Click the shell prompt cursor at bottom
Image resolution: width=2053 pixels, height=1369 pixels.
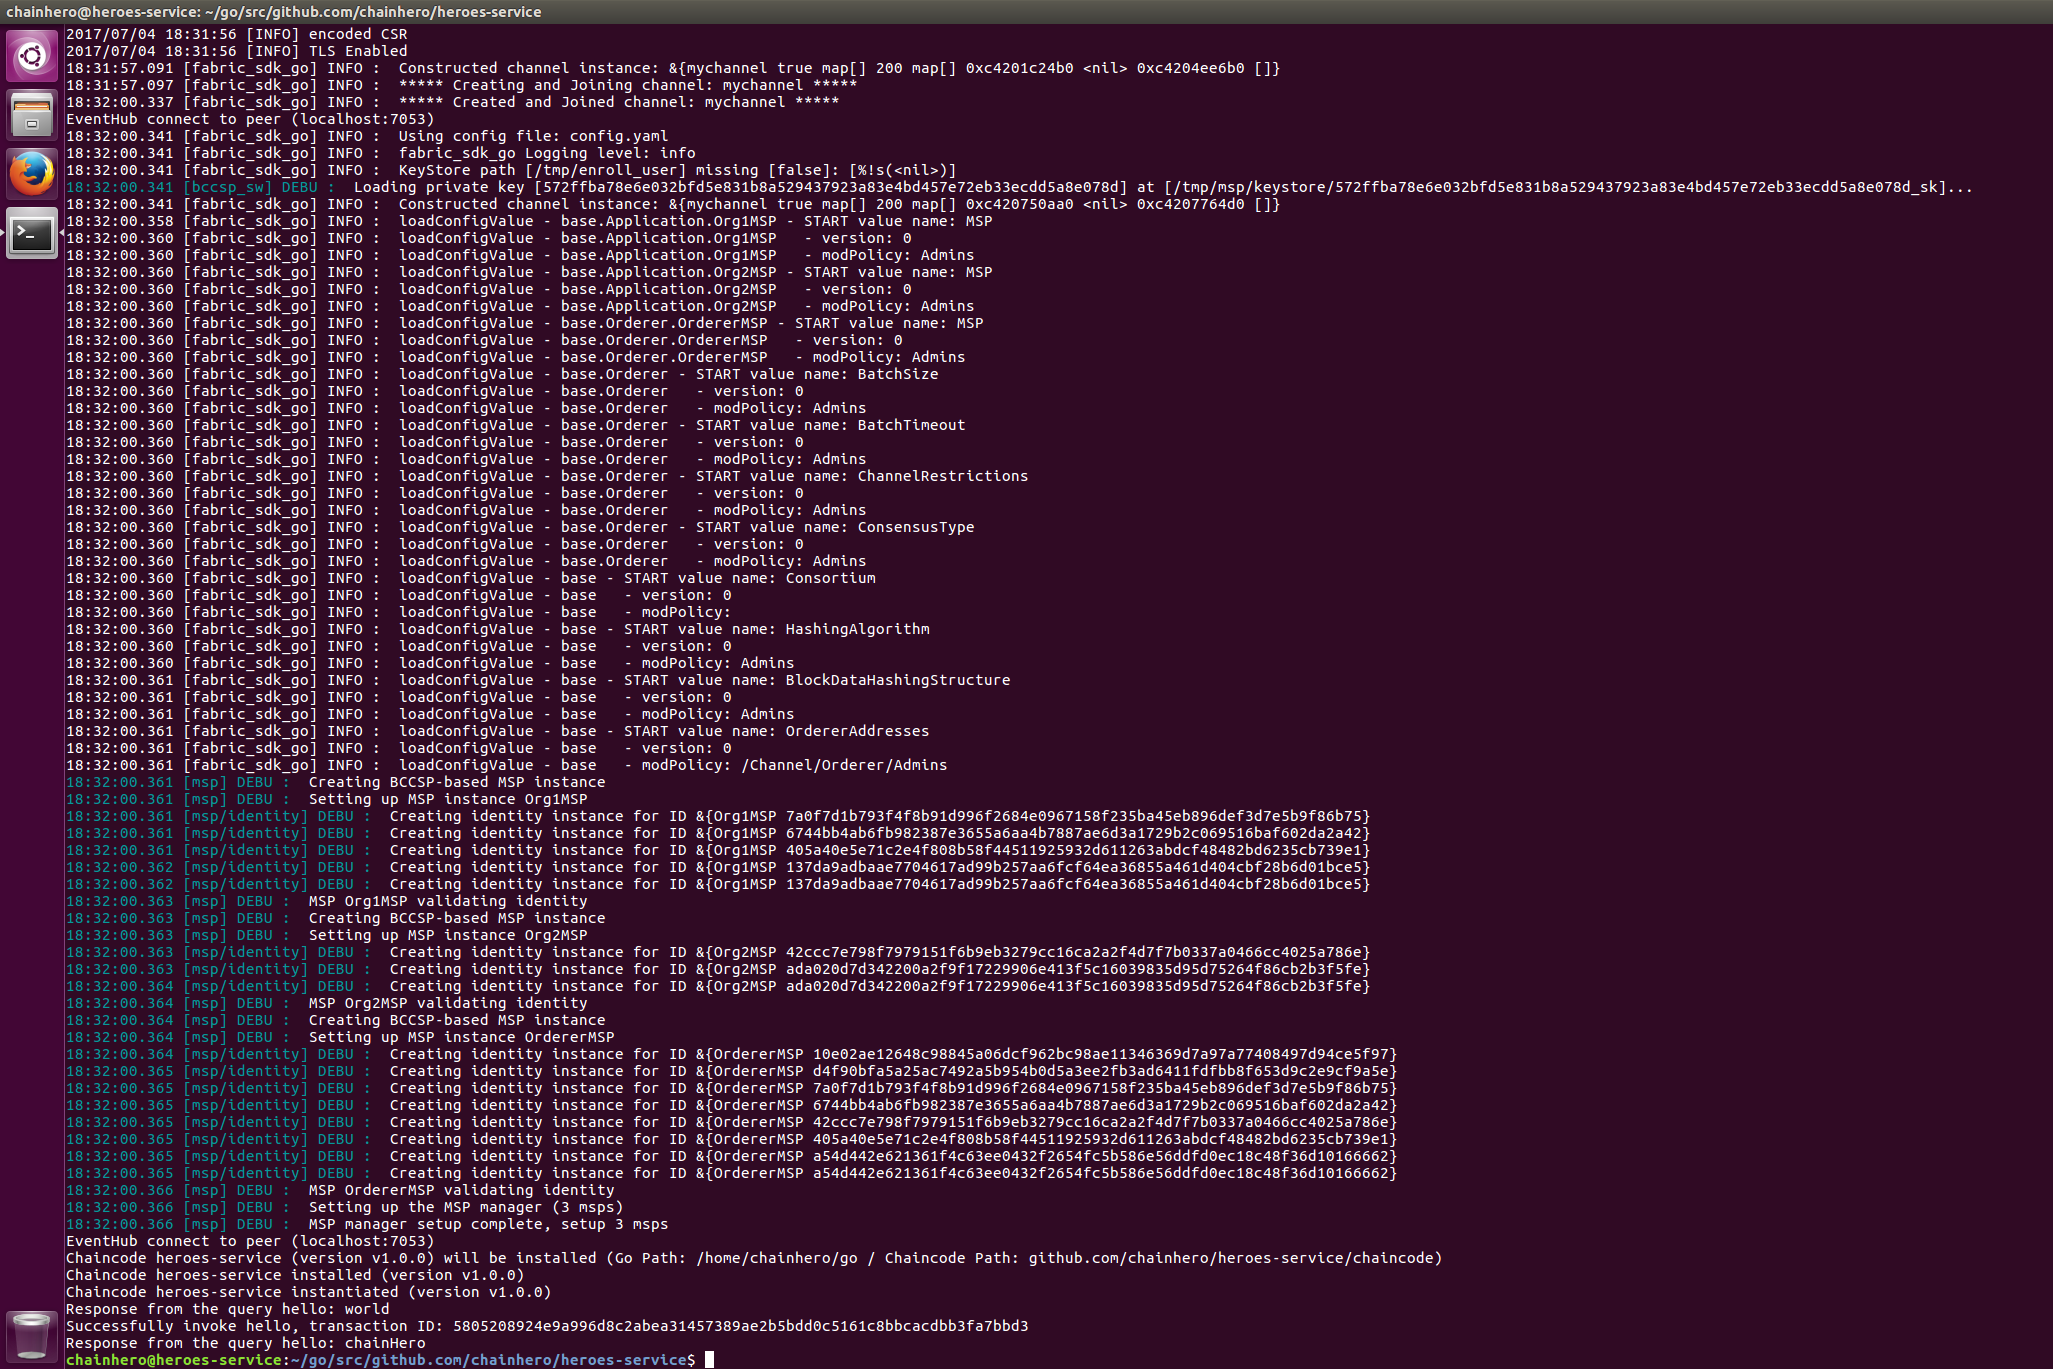[709, 1360]
